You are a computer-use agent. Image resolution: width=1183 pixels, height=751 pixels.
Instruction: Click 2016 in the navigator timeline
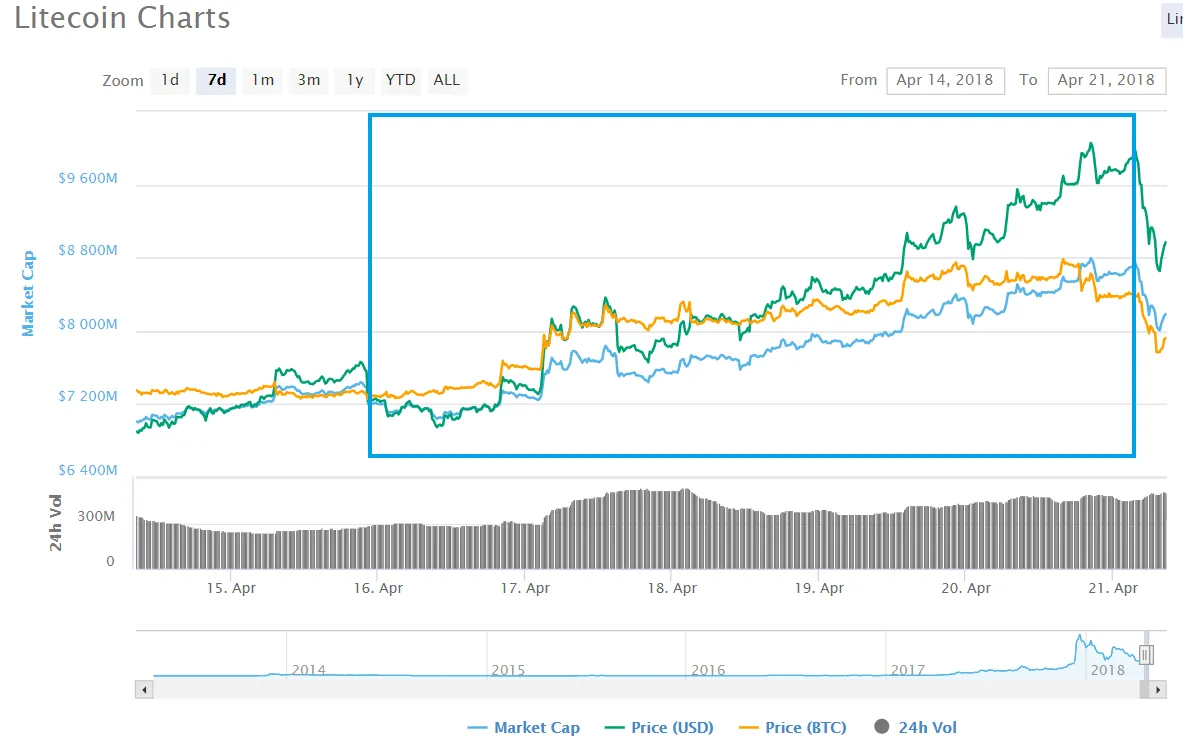(x=708, y=670)
